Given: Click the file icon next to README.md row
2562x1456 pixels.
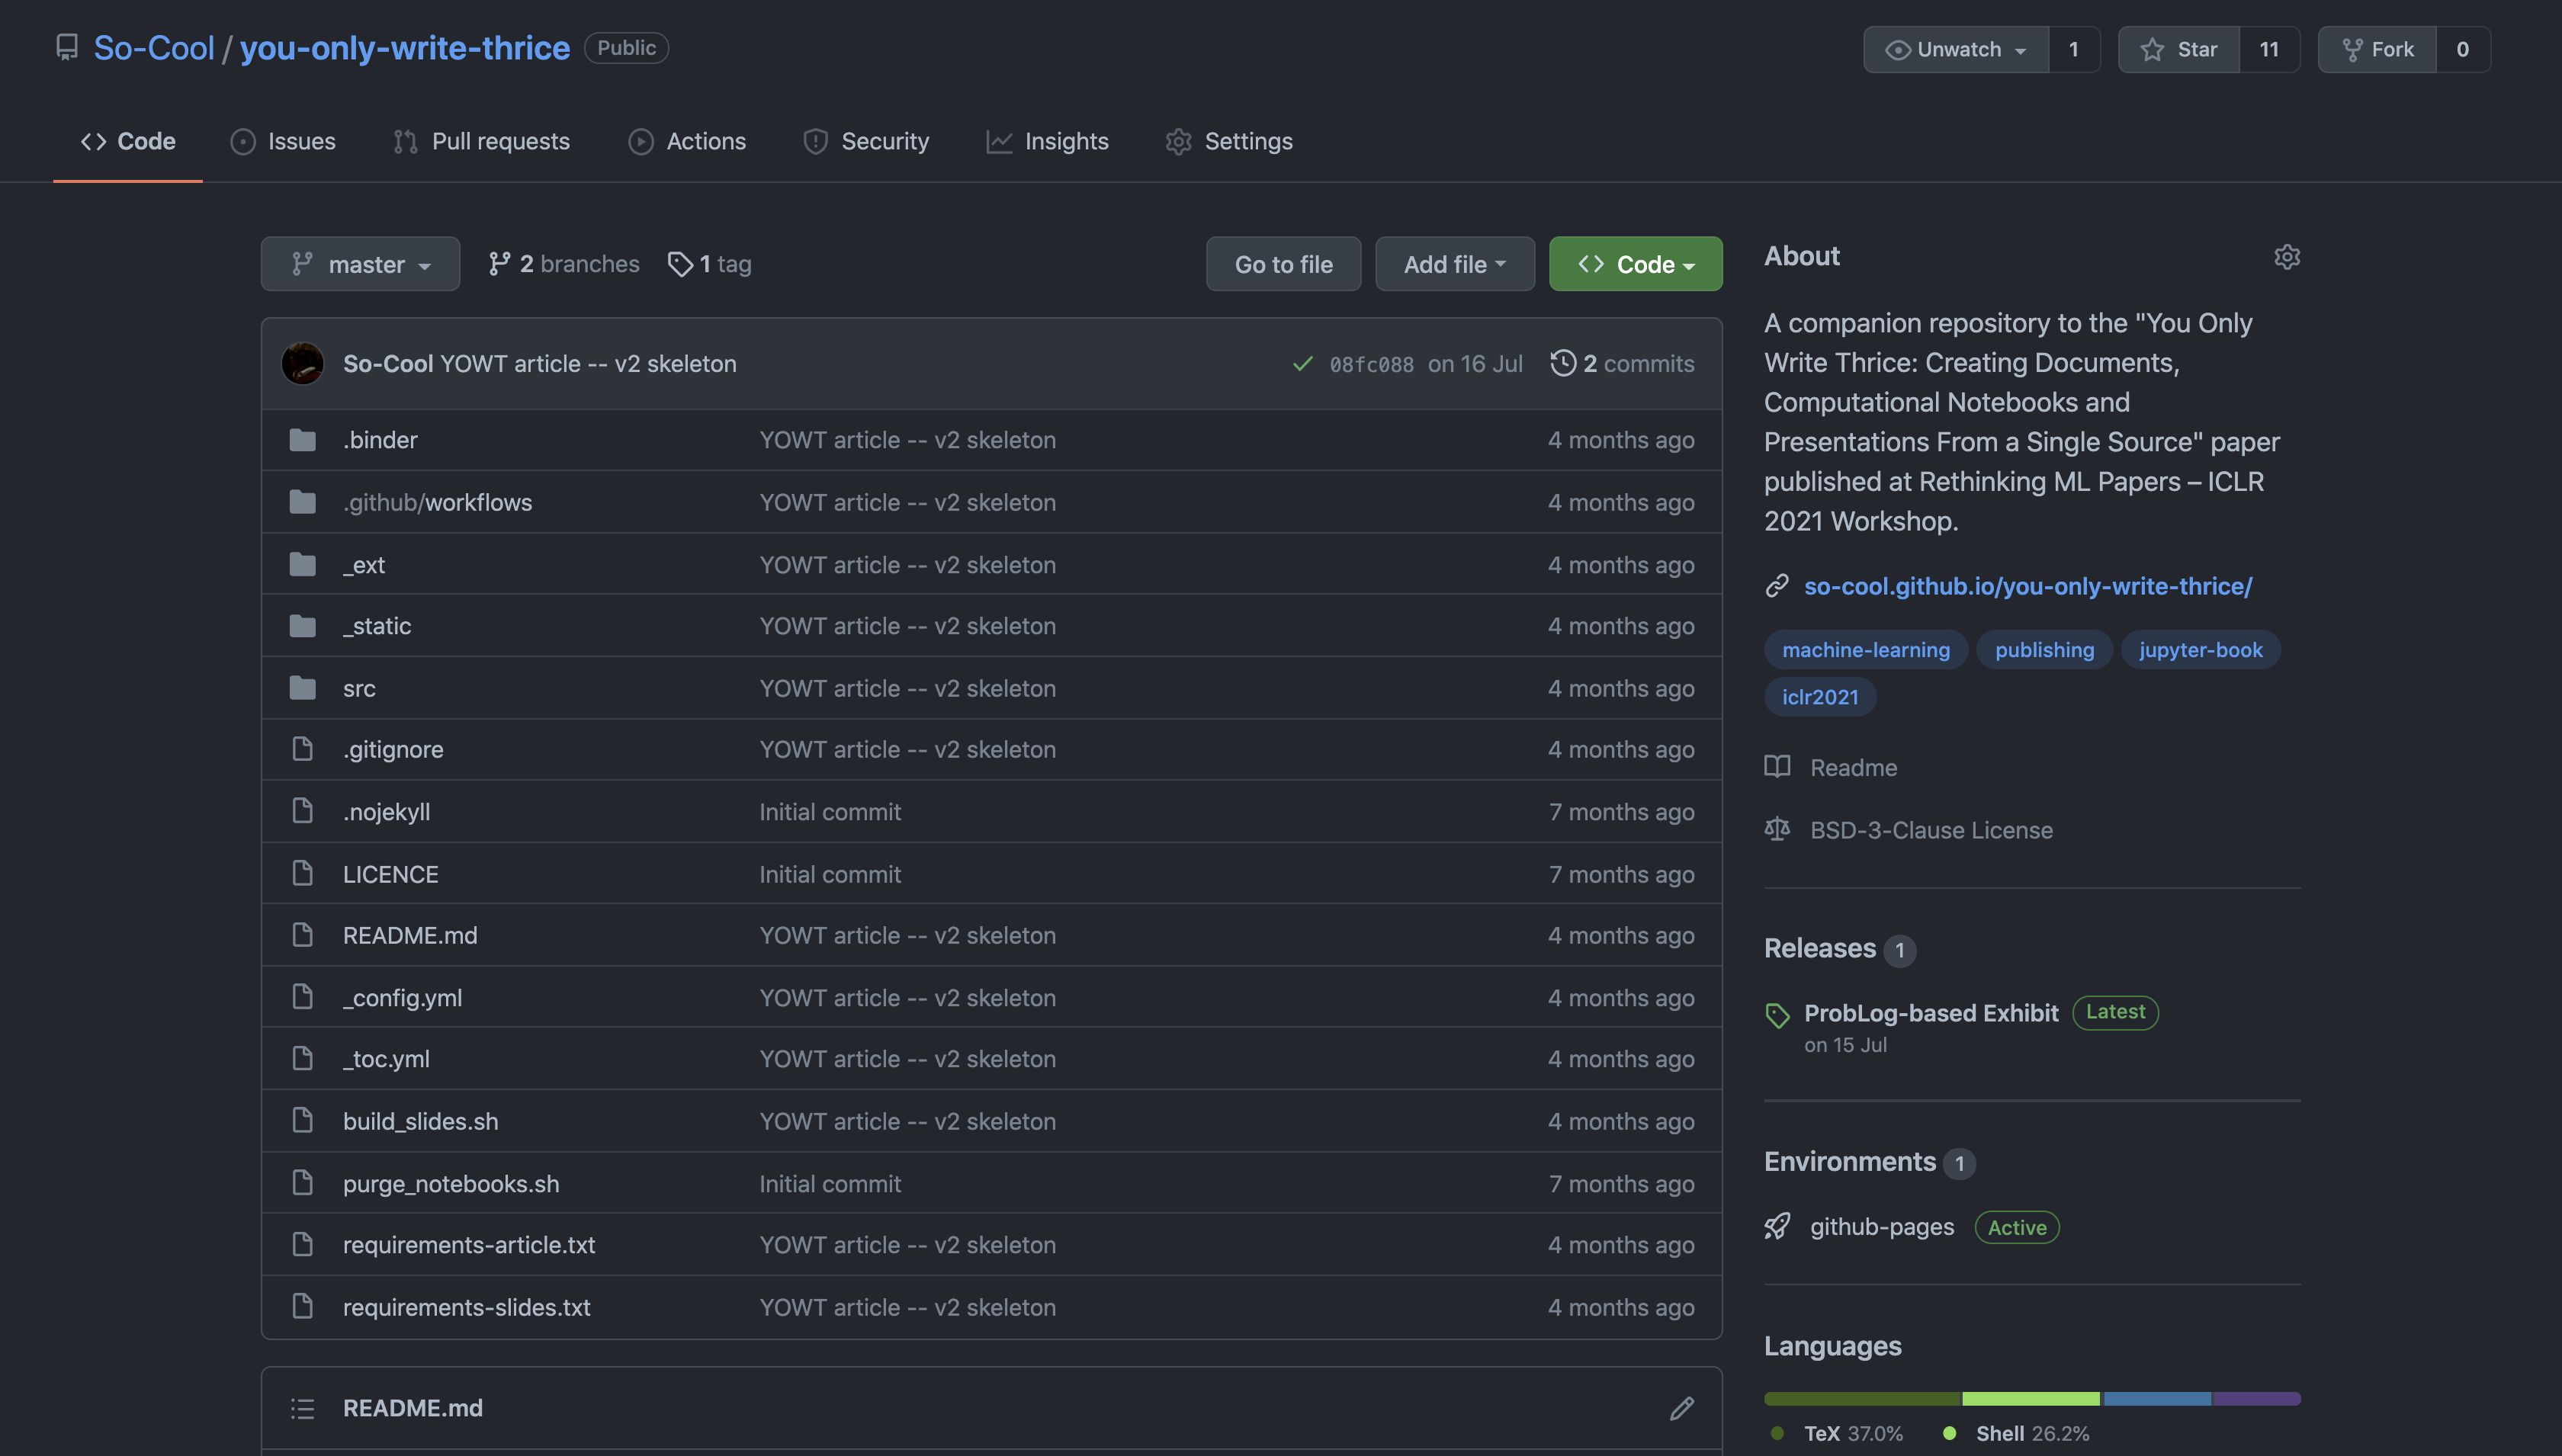Looking at the screenshot, I should 302,935.
